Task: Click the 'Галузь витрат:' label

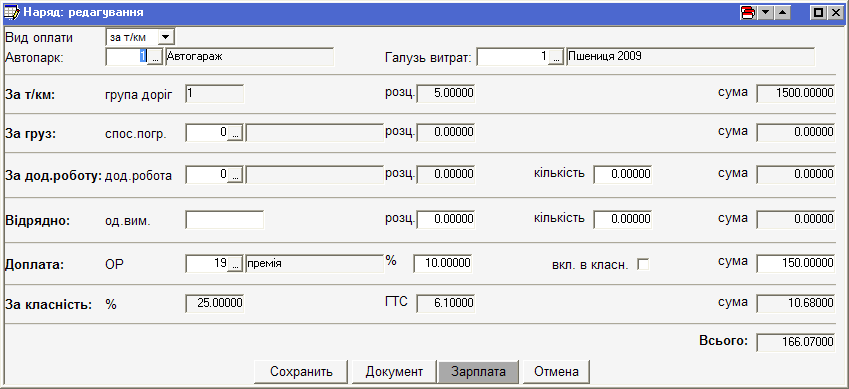Action: [x=428, y=57]
